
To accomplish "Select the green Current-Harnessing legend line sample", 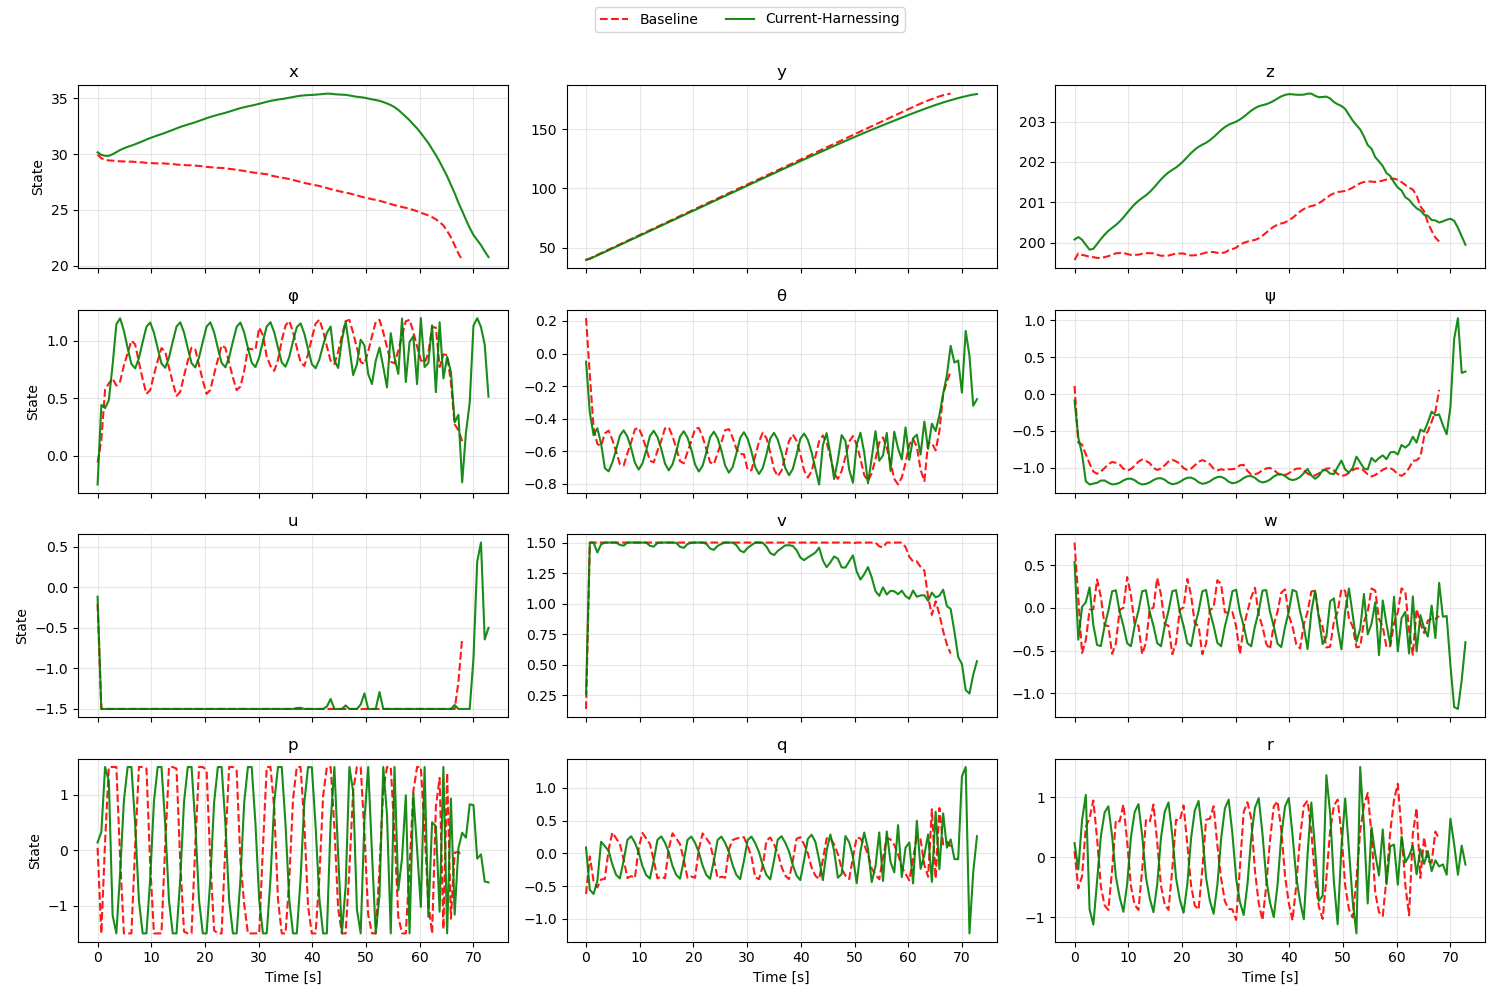I will (x=742, y=19).
